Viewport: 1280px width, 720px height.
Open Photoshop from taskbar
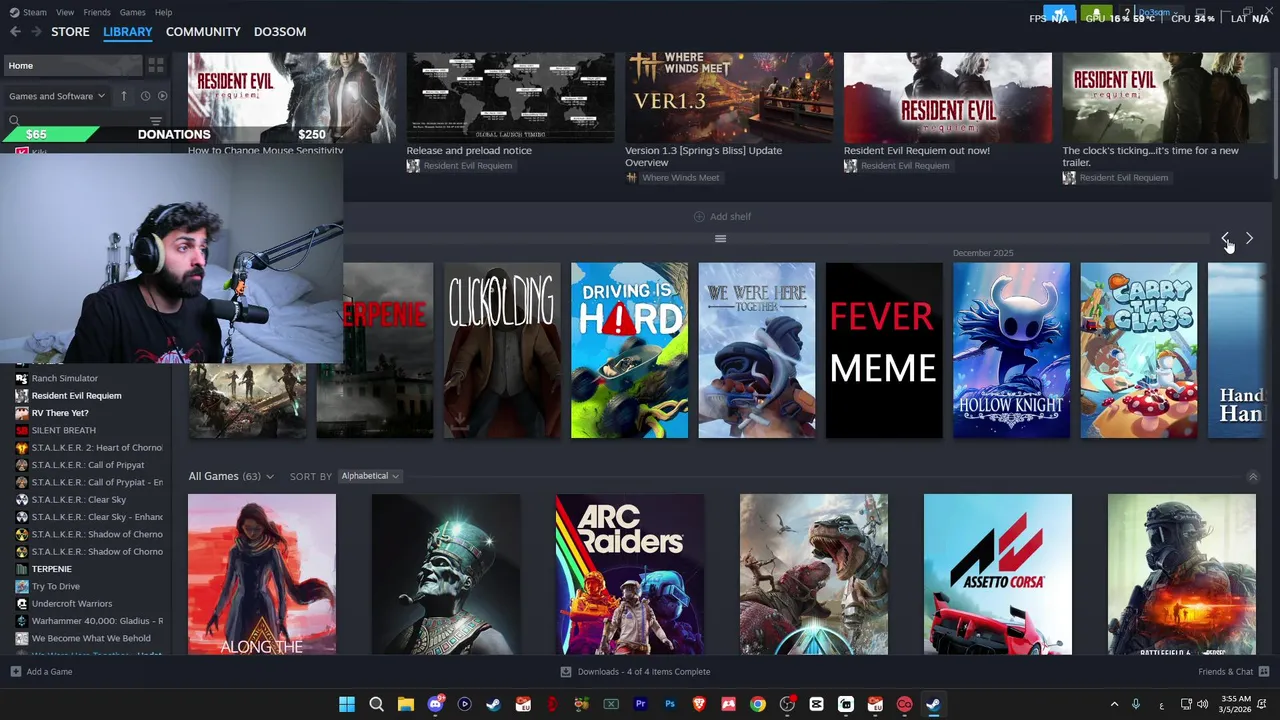point(670,705)
